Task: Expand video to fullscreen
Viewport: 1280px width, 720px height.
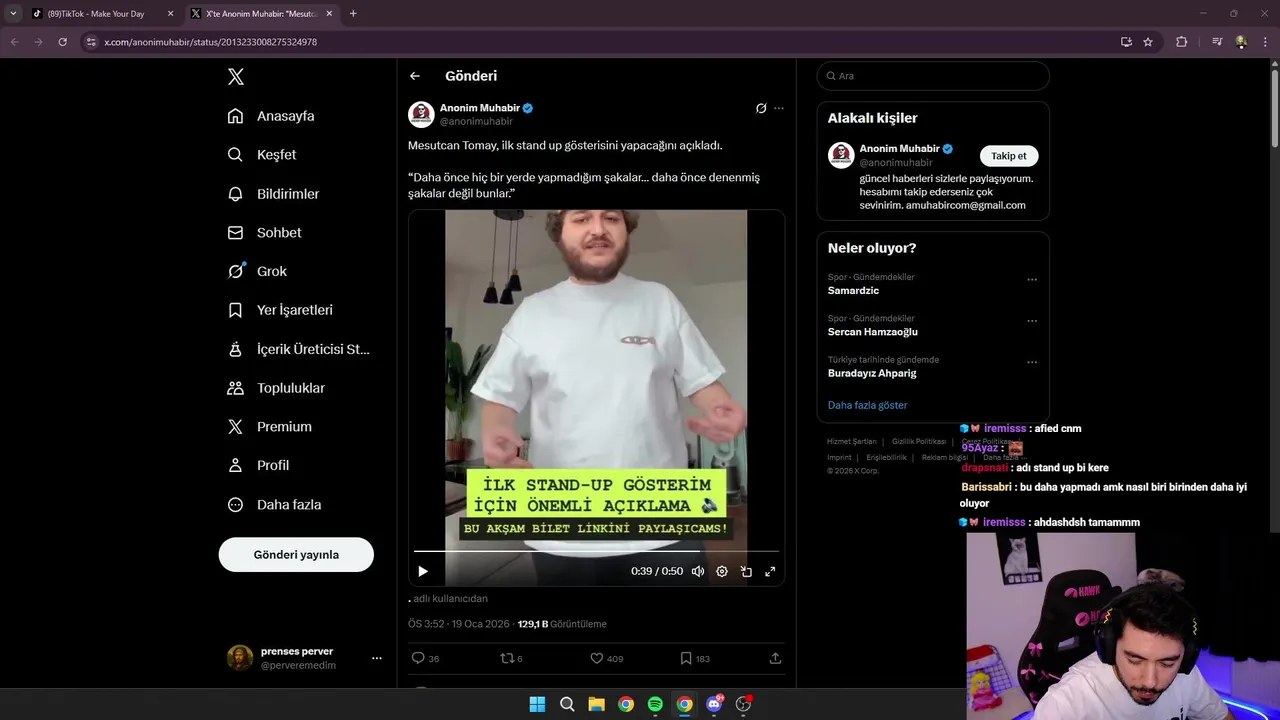Action: pos(770,571)
